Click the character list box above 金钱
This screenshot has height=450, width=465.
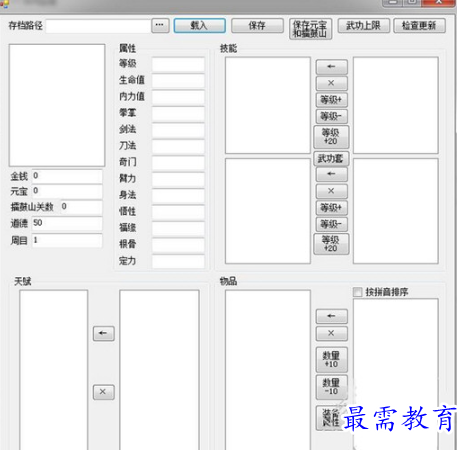57,105
